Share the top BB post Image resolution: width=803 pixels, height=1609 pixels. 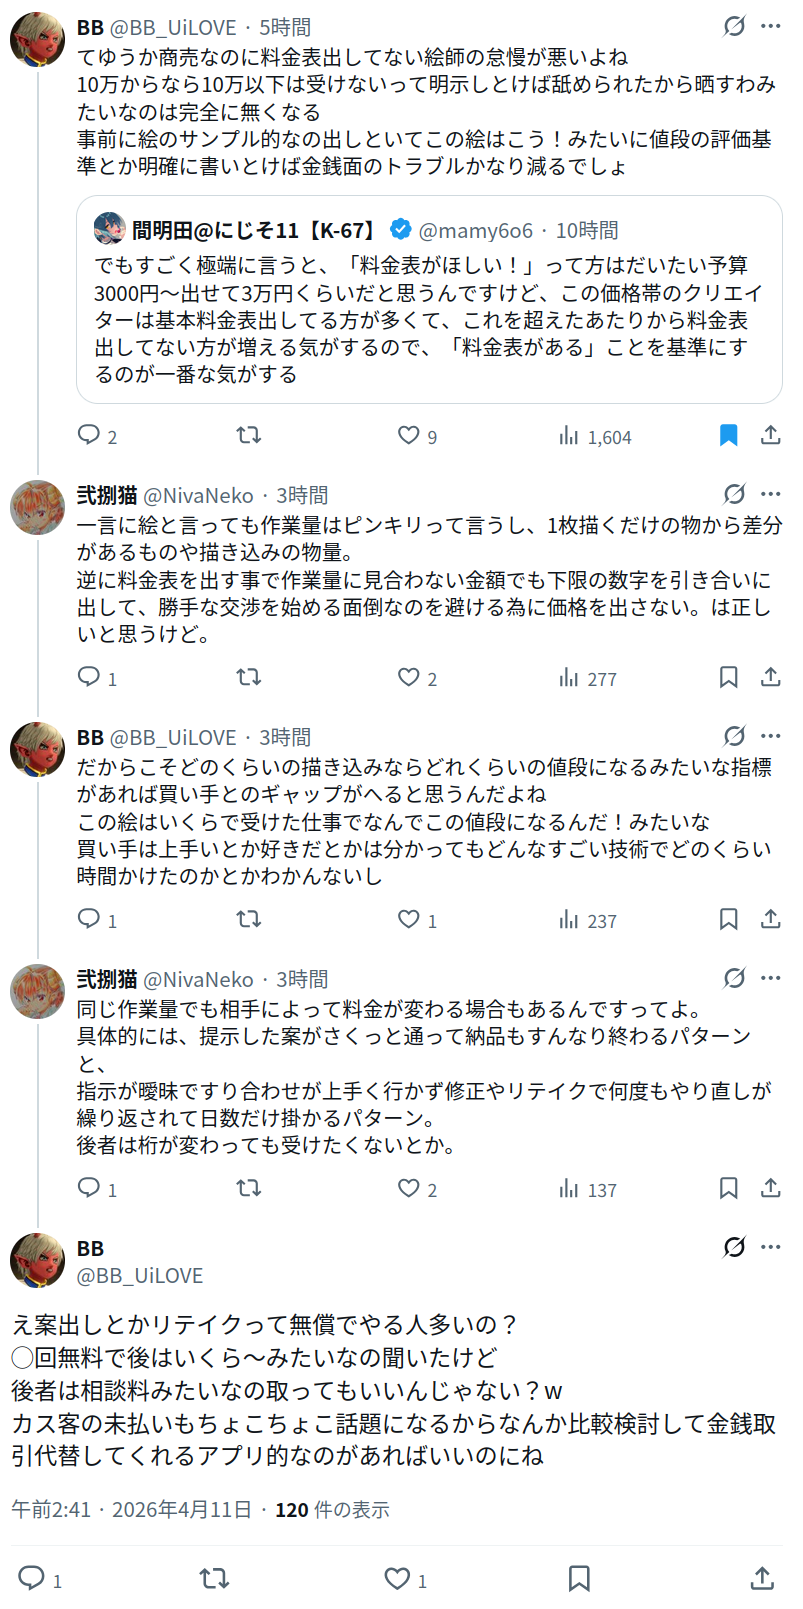[770, 435]
